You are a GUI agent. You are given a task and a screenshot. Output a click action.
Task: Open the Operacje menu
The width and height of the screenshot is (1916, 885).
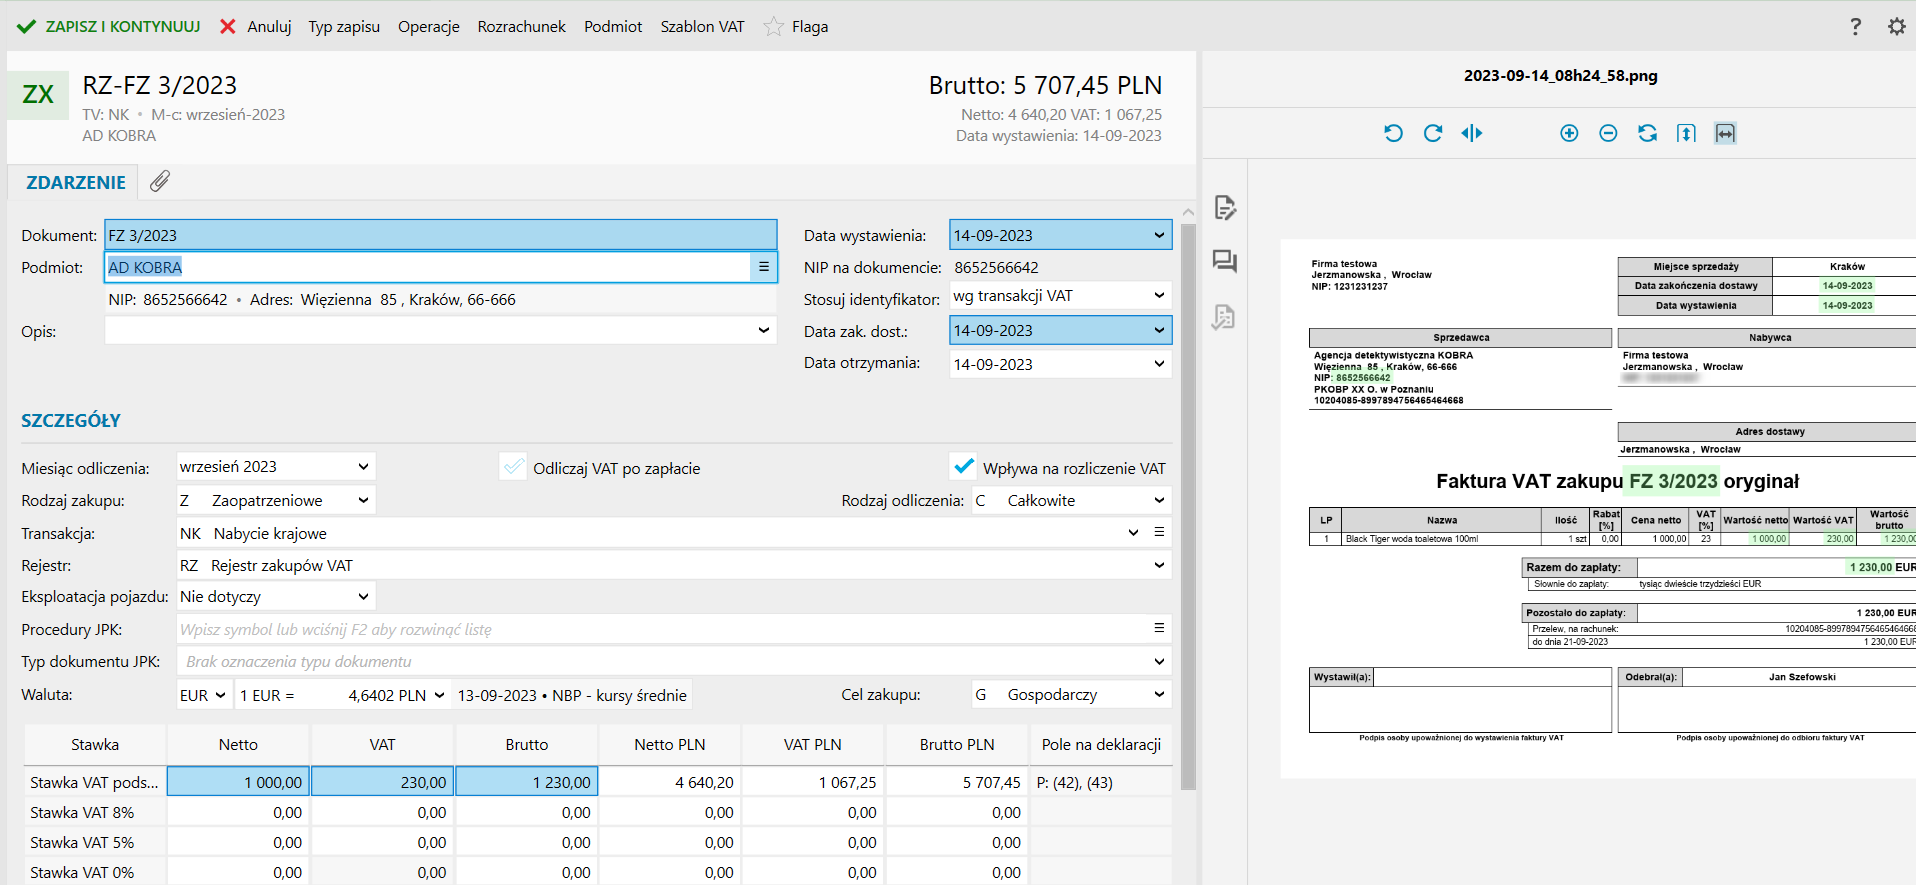pos(428,27)
